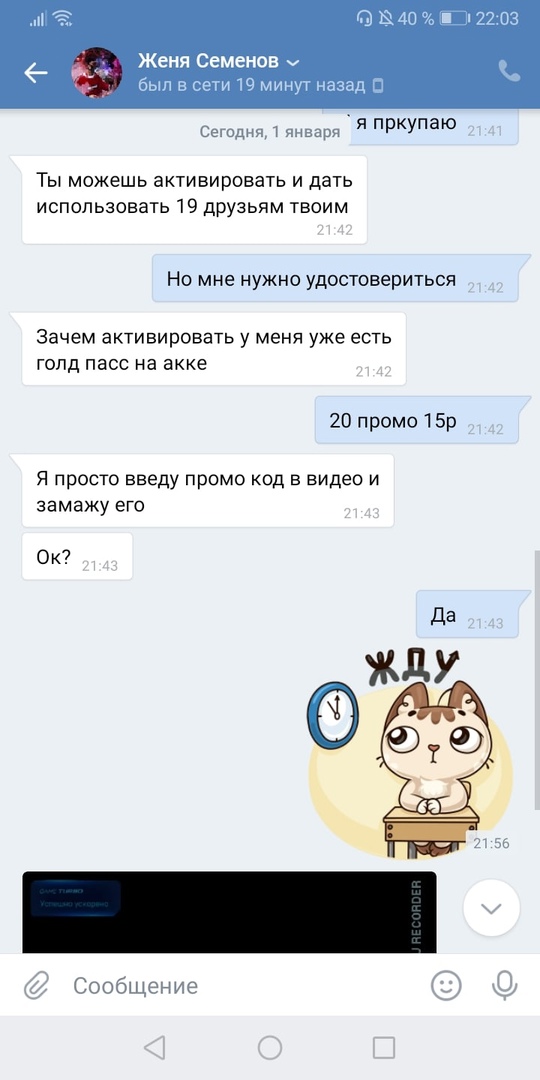Viewport: 540px width, 1080px height.
Task: Select message about голд пасс на акке
Action: tap(214, 349)
